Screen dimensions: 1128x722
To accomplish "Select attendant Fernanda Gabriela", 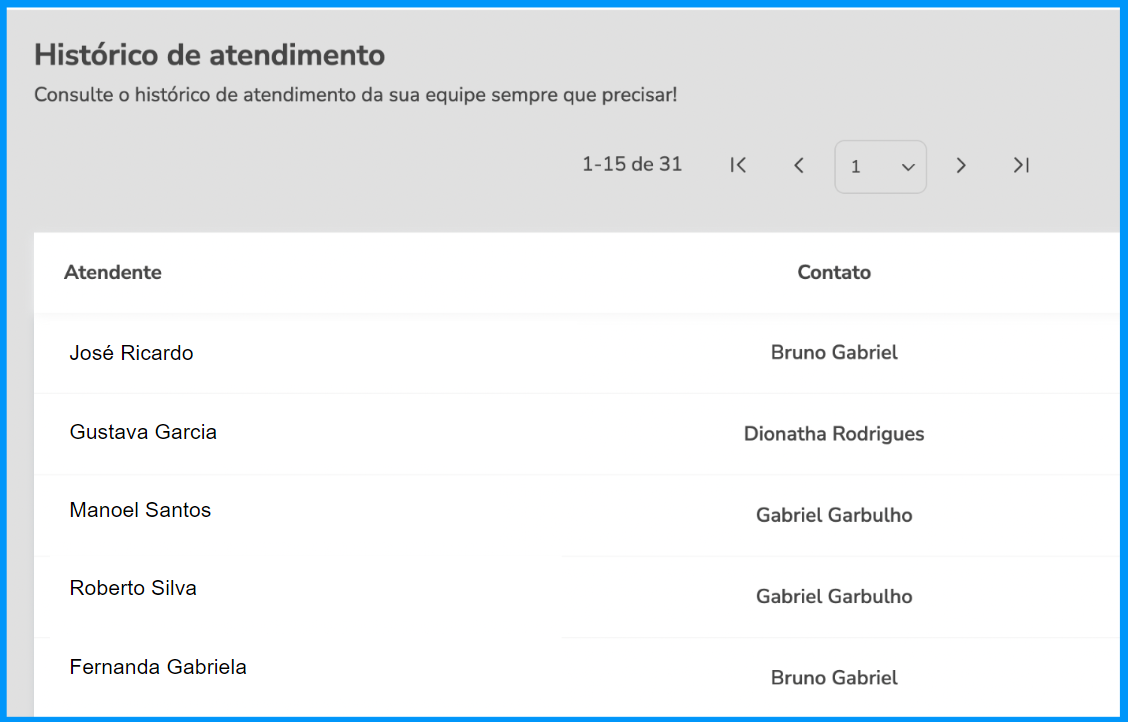I will [158, 667].
